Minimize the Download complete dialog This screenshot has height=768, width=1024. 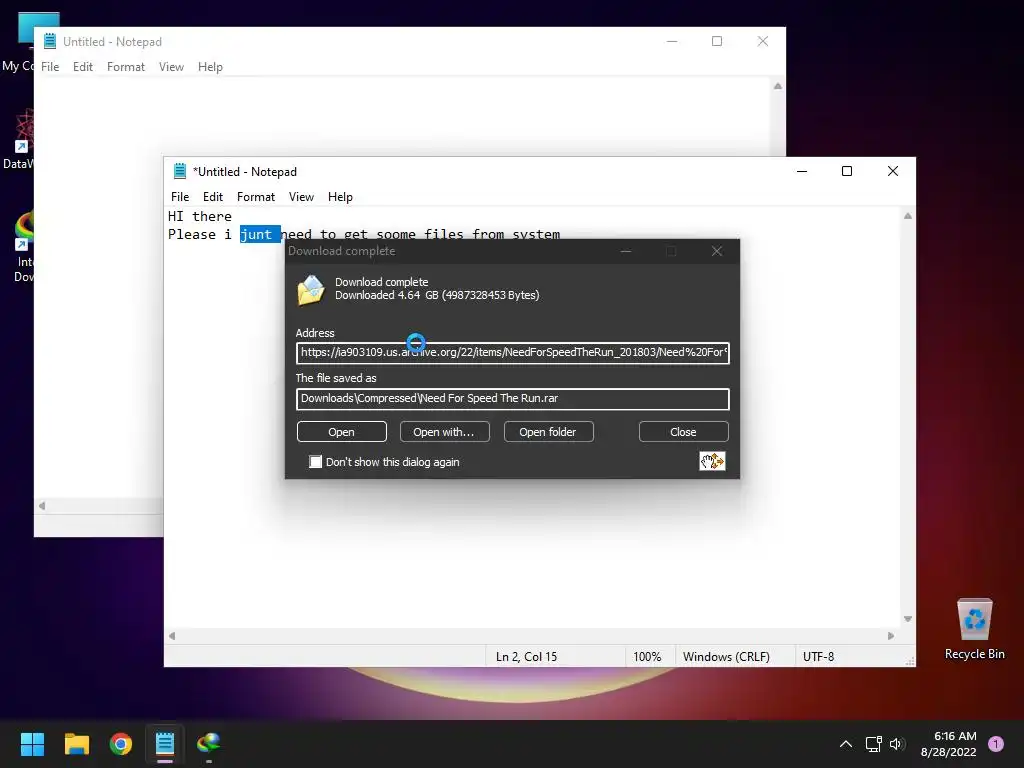626,251
